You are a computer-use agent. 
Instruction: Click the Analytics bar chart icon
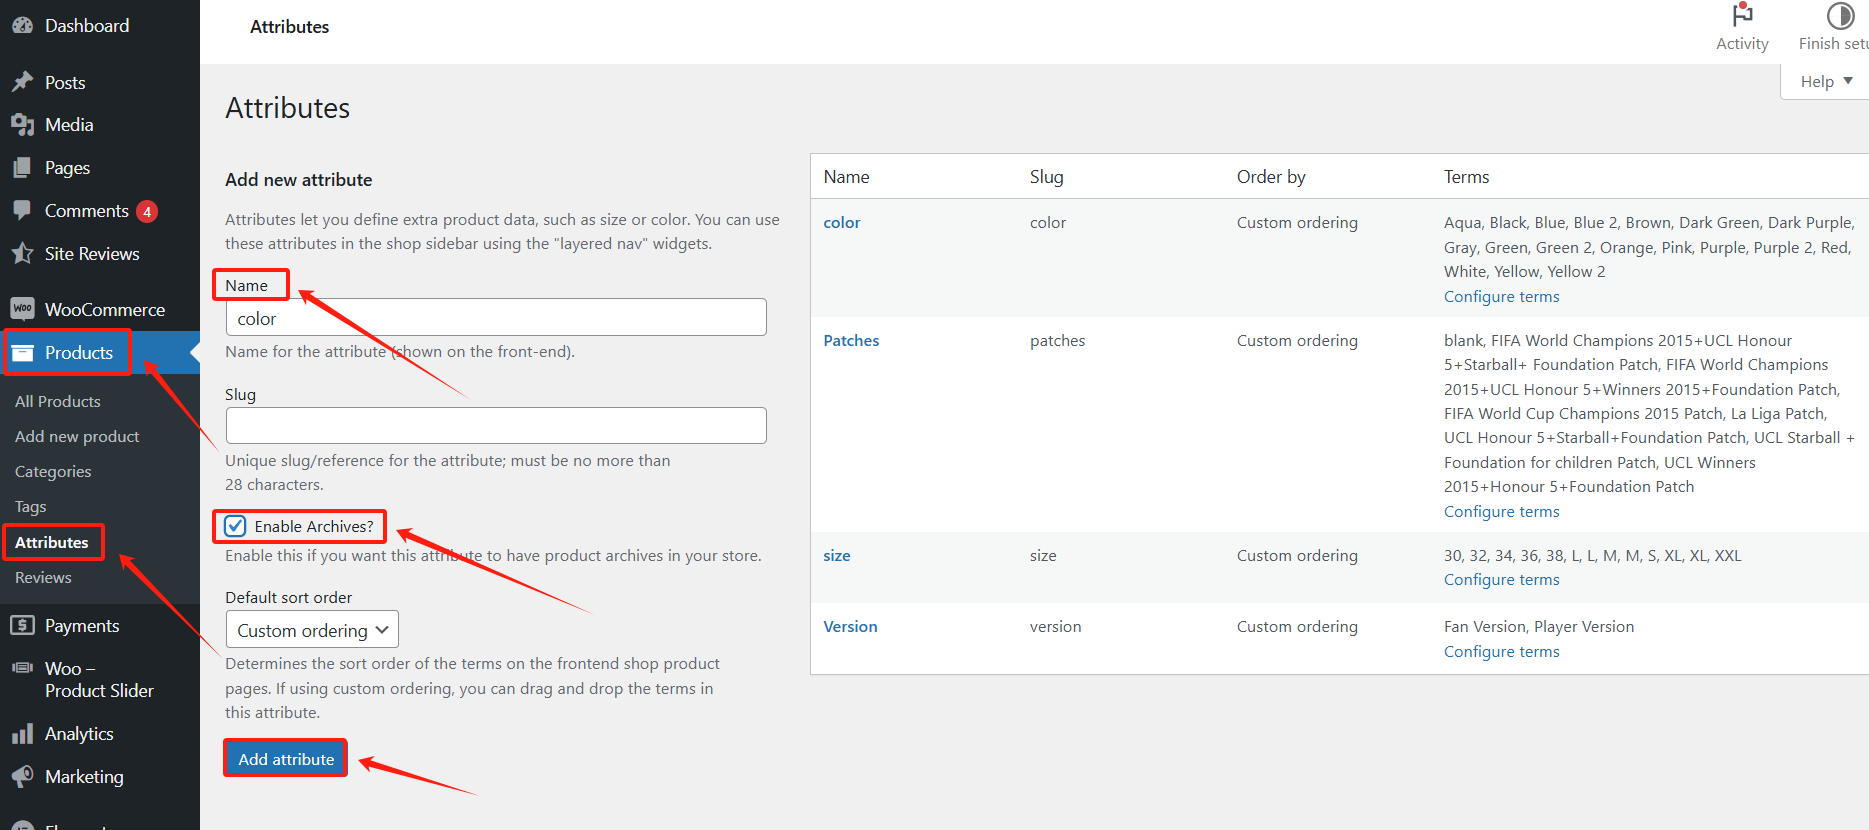[x=22, y=734]
